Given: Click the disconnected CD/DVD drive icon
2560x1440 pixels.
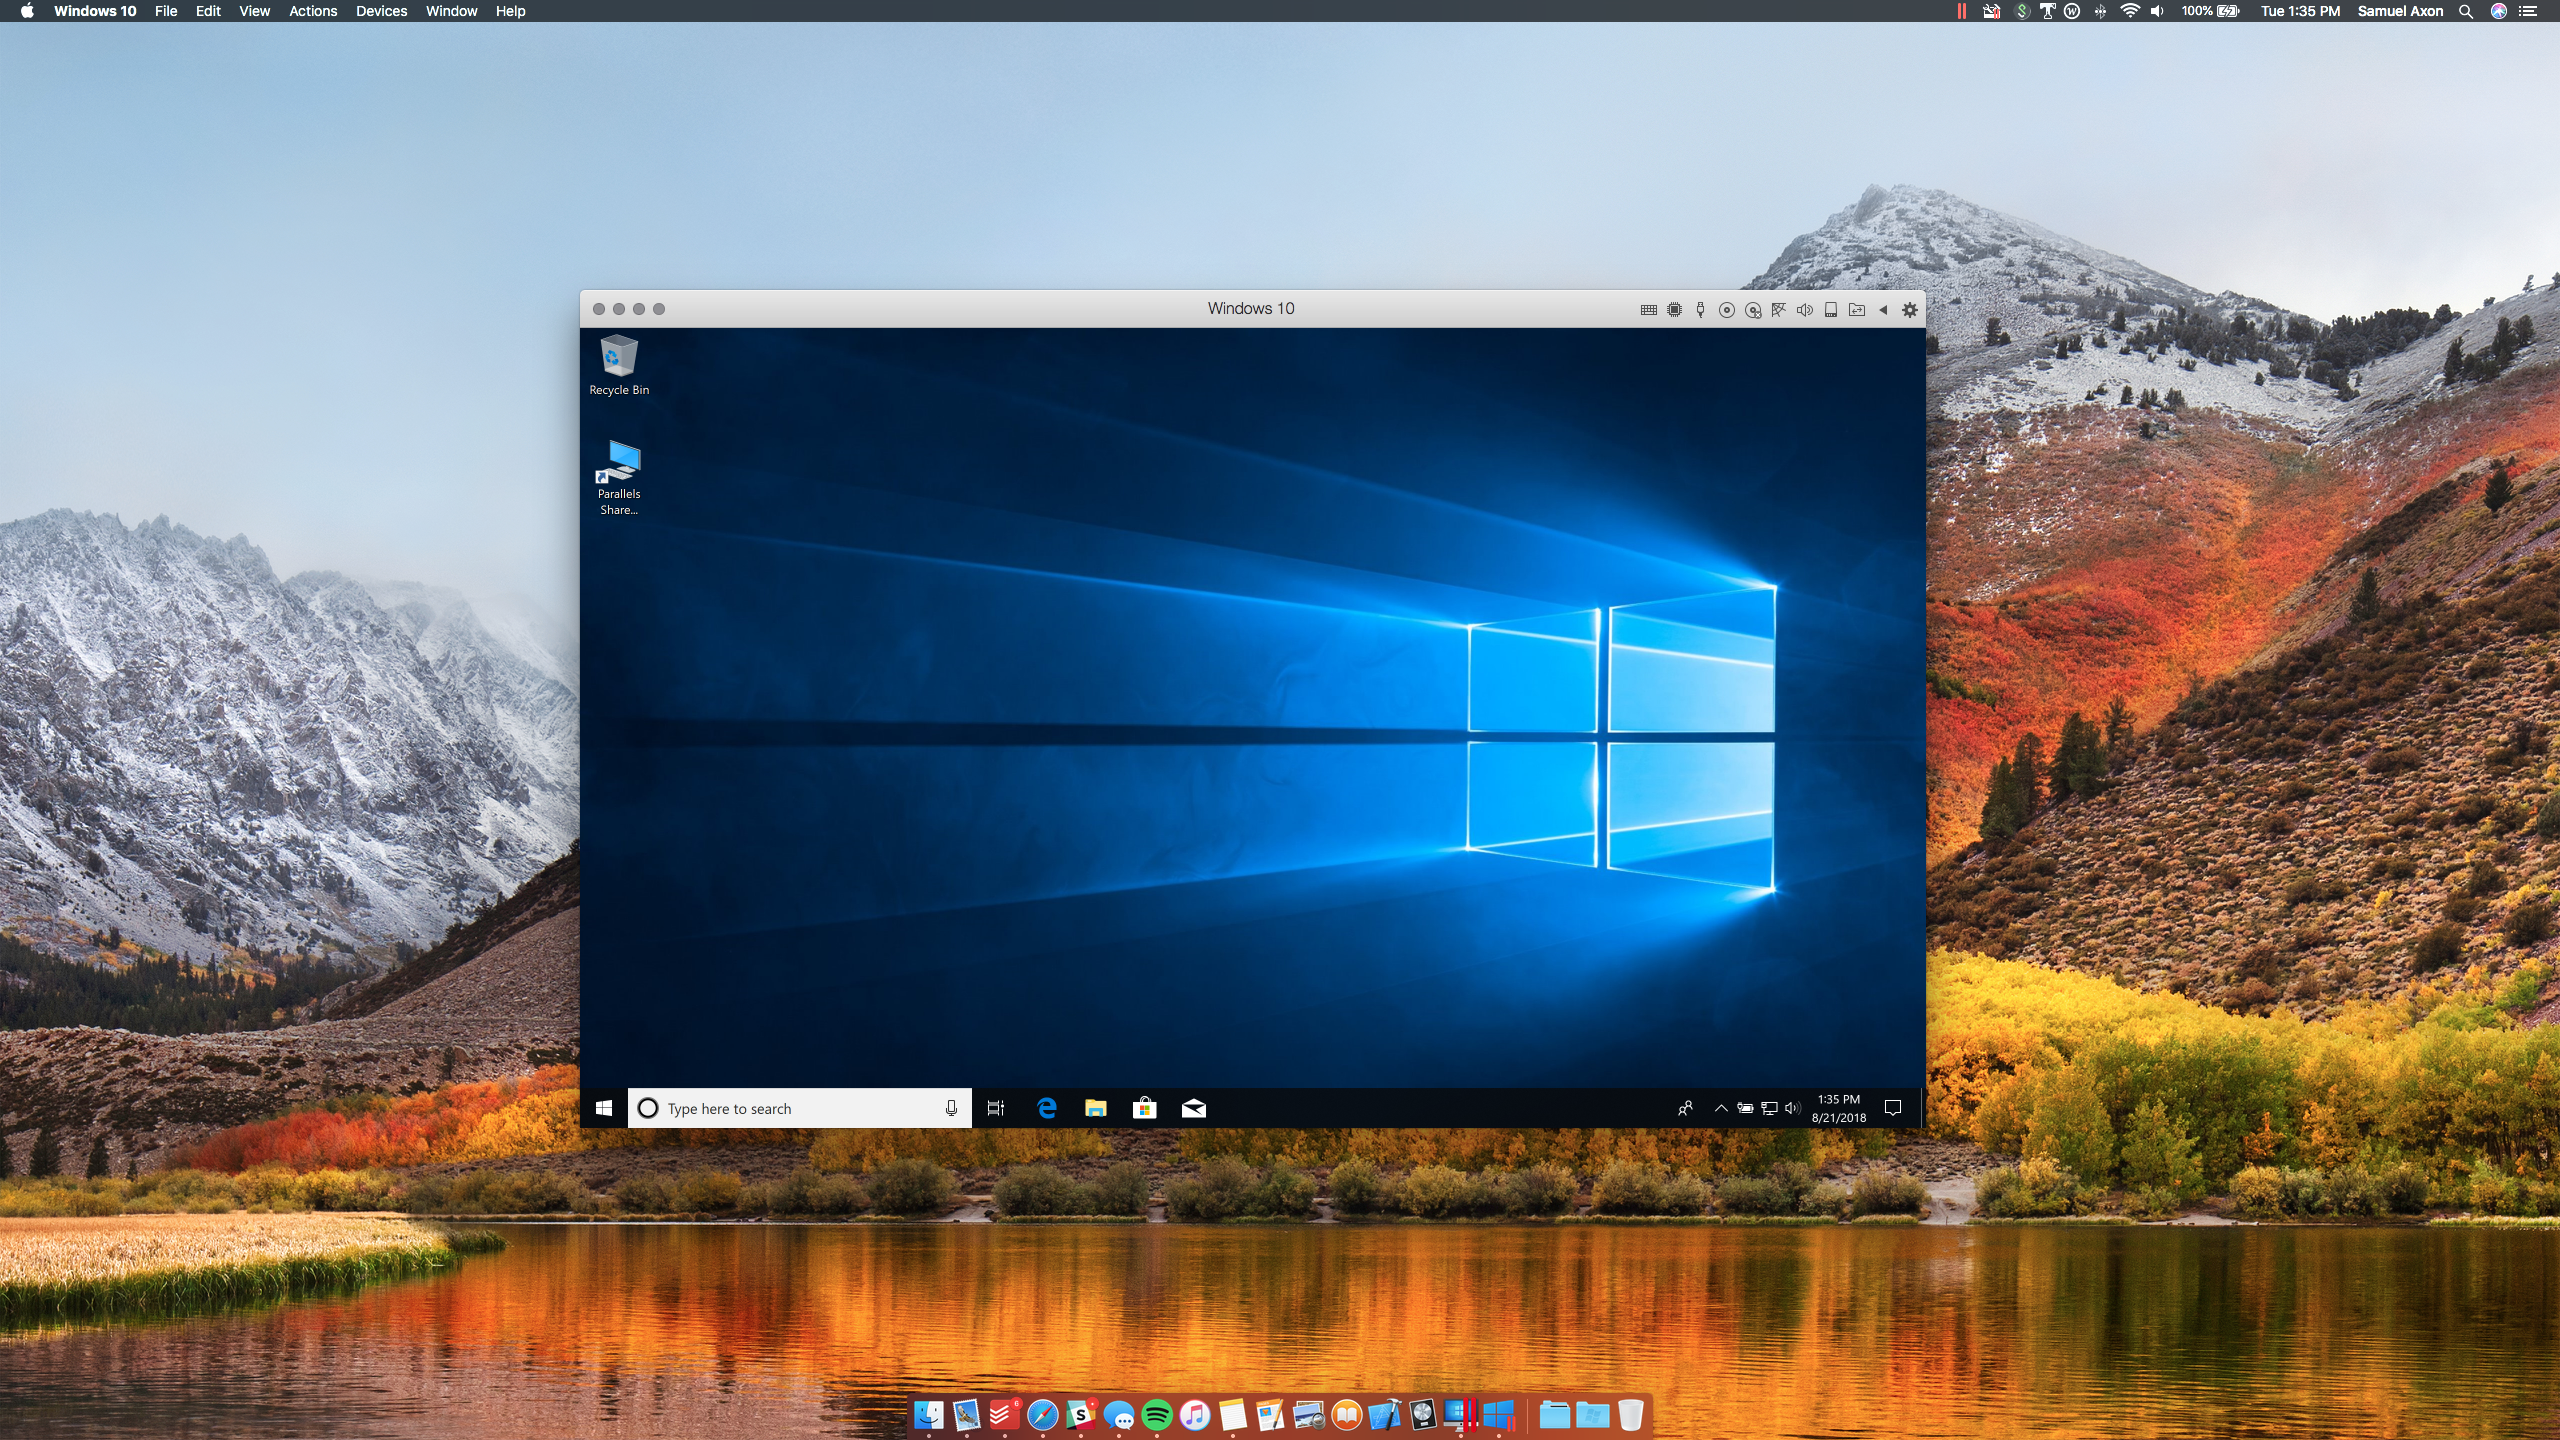Looking at the screenshot, I should (1753, 310).
